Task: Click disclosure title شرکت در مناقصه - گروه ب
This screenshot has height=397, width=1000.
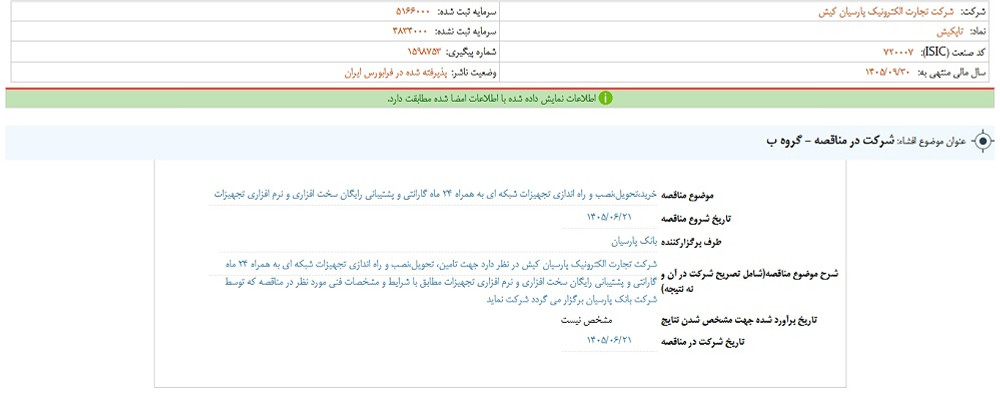Action: pos(830,140)
